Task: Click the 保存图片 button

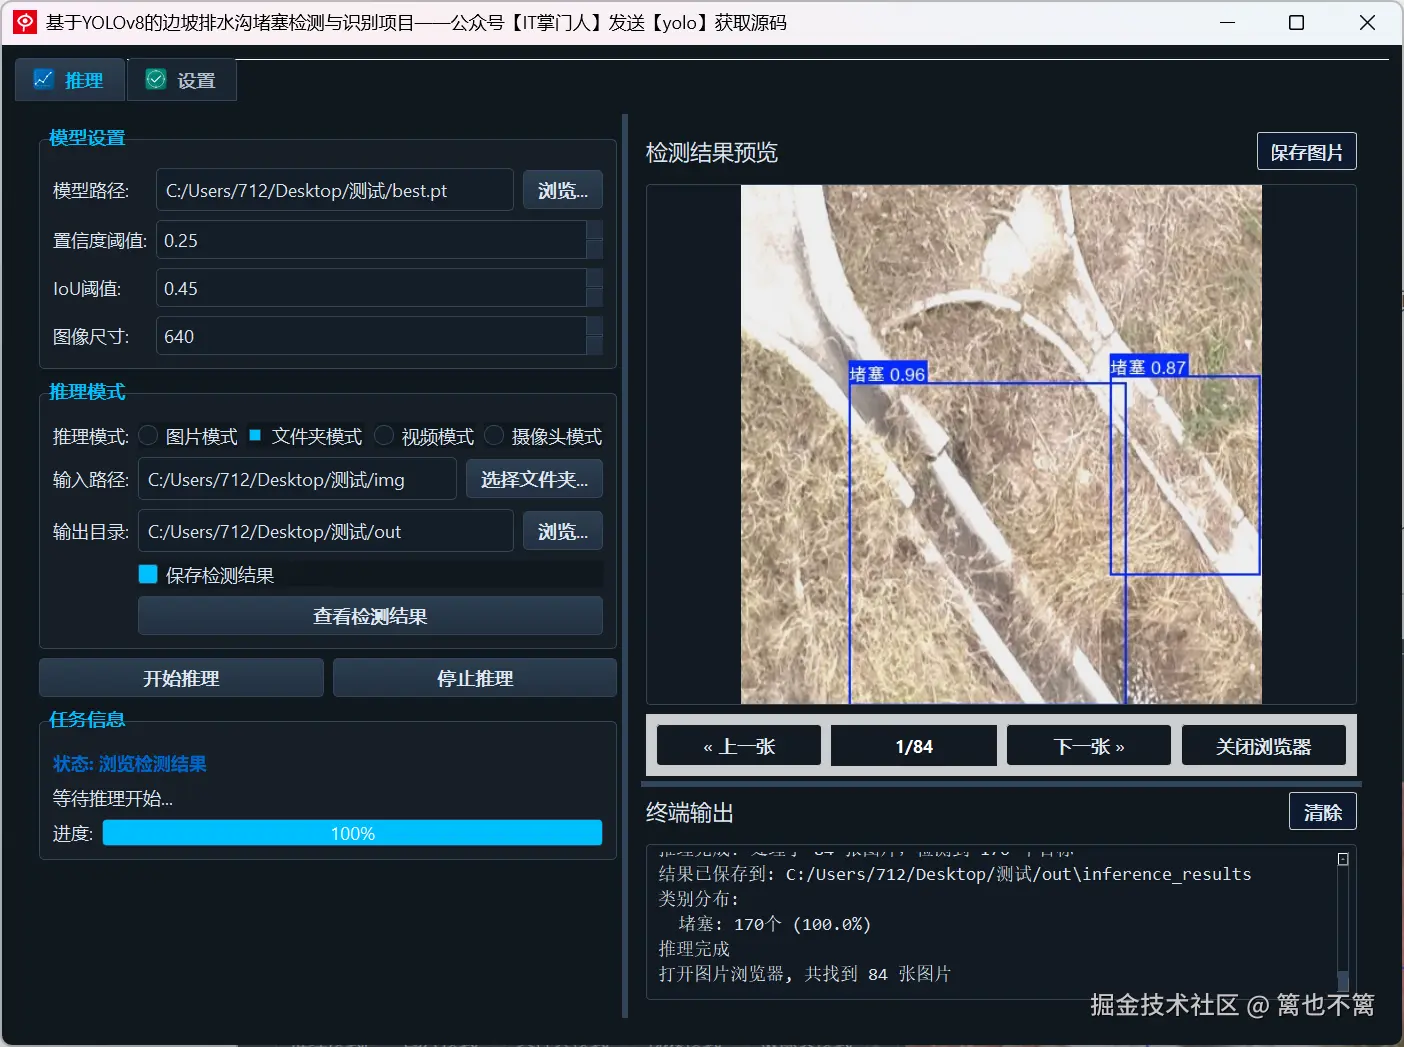Action: point(1306,151)
